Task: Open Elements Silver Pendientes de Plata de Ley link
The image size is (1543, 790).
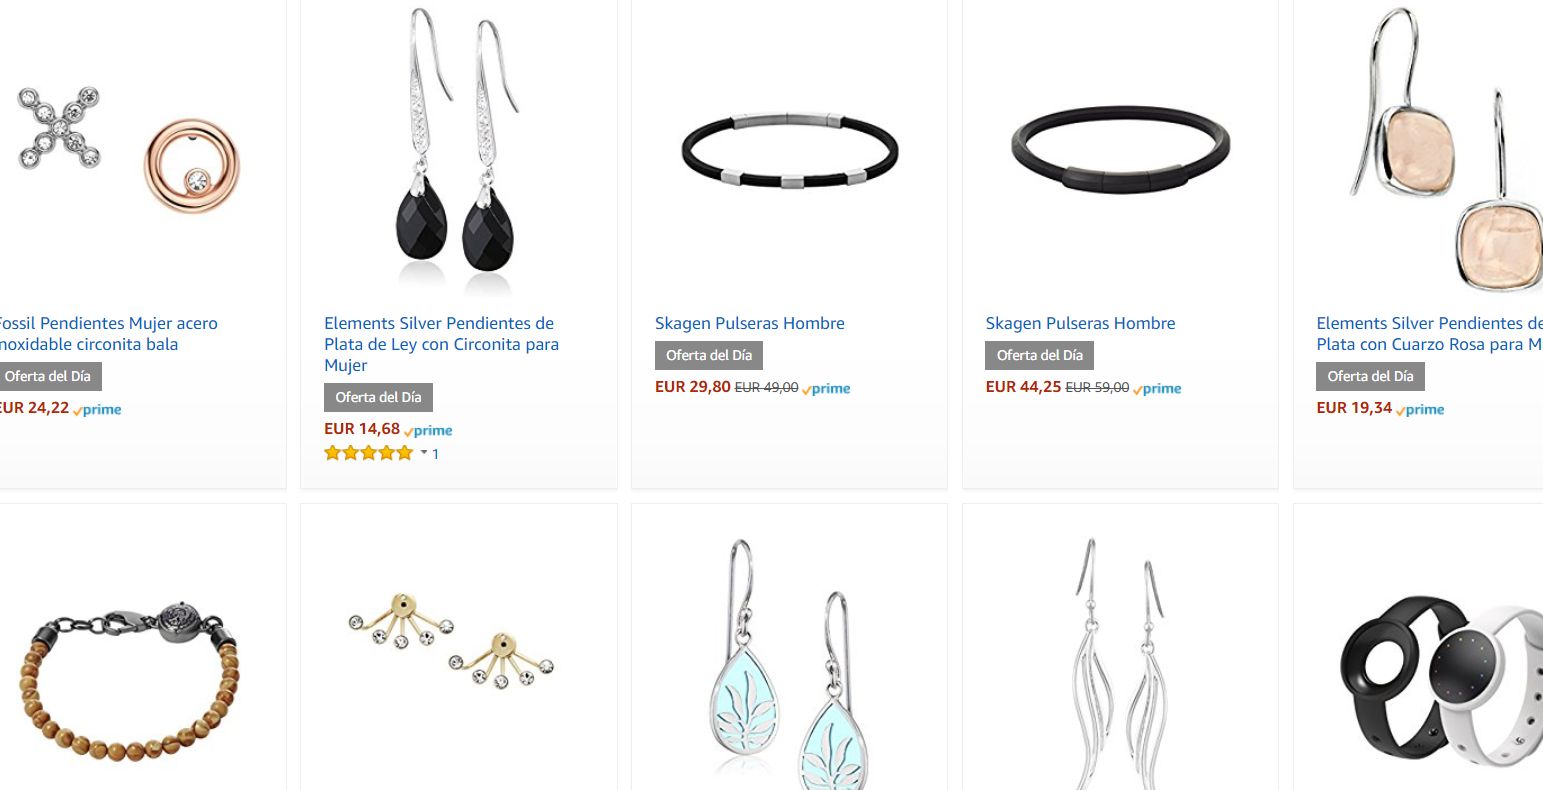Action: 441,344
